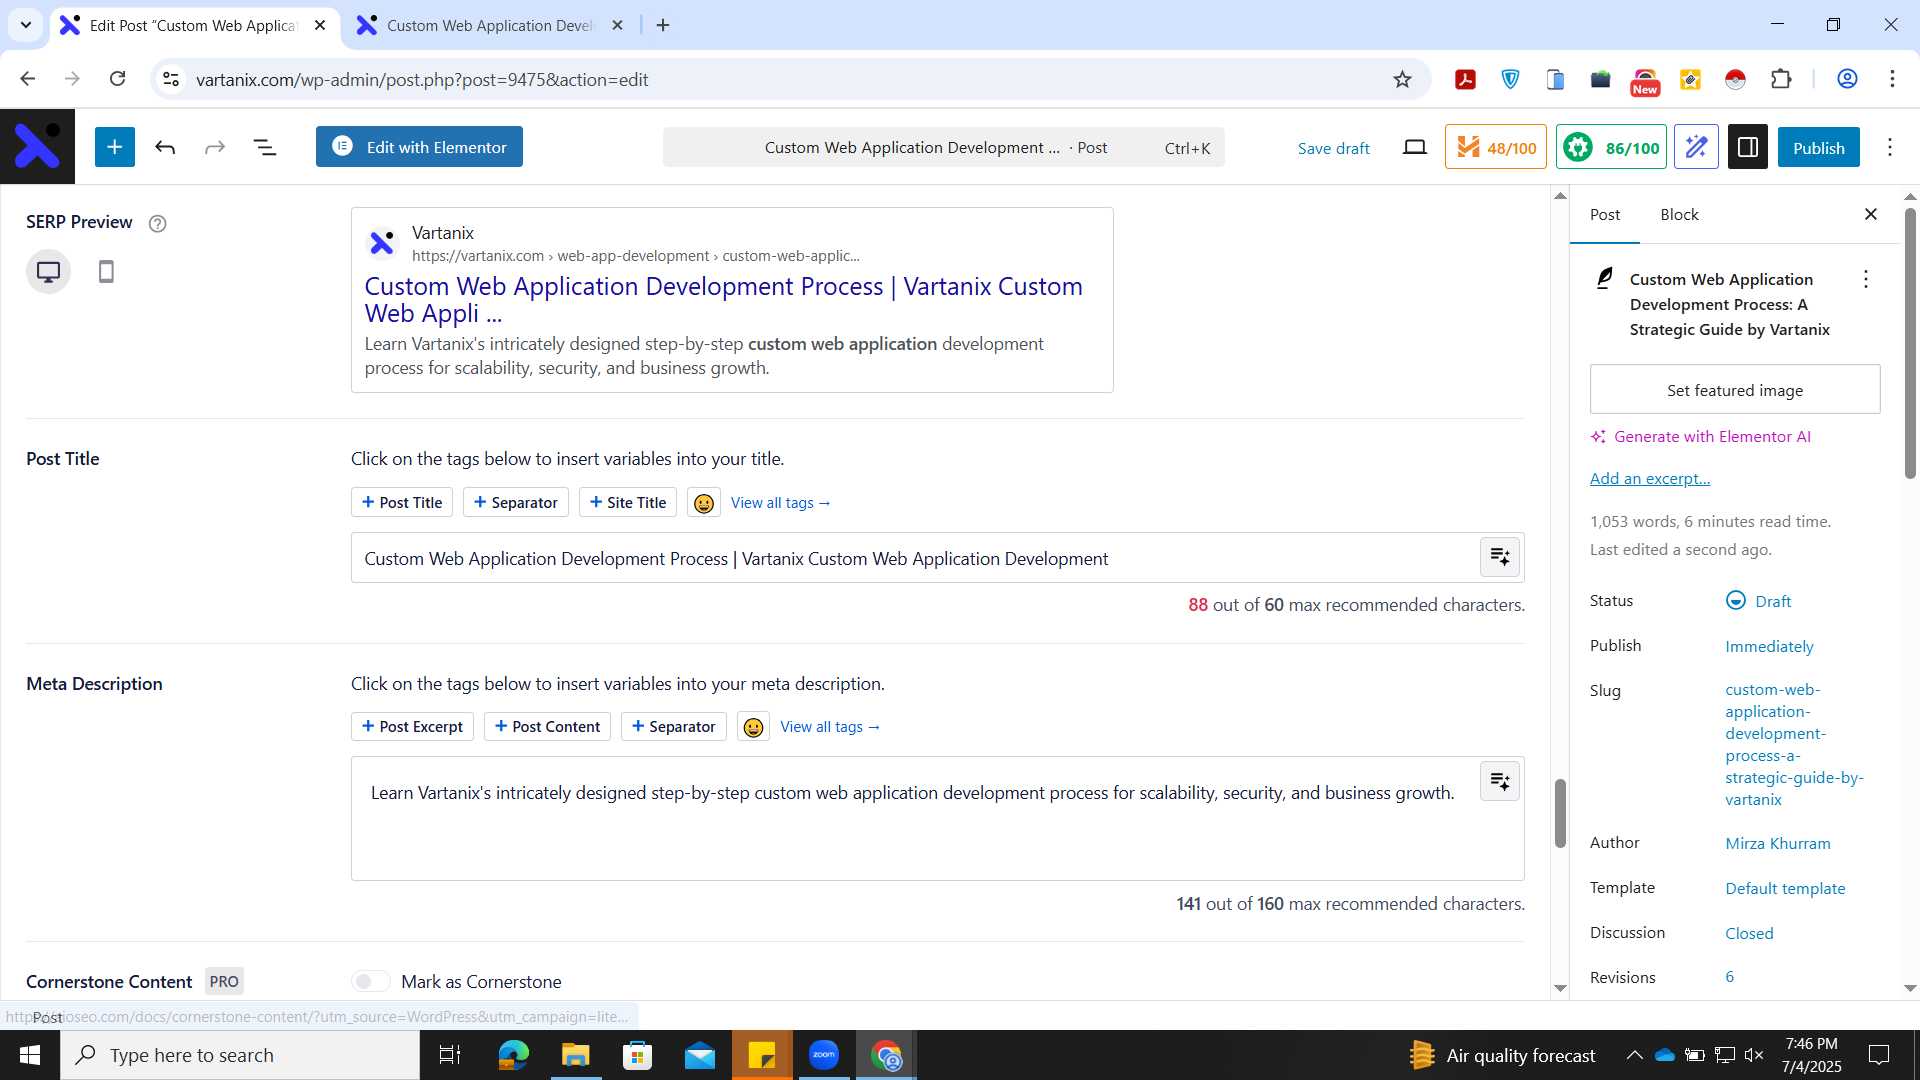
Task: Reload the current page
Action: click(117, 79)
